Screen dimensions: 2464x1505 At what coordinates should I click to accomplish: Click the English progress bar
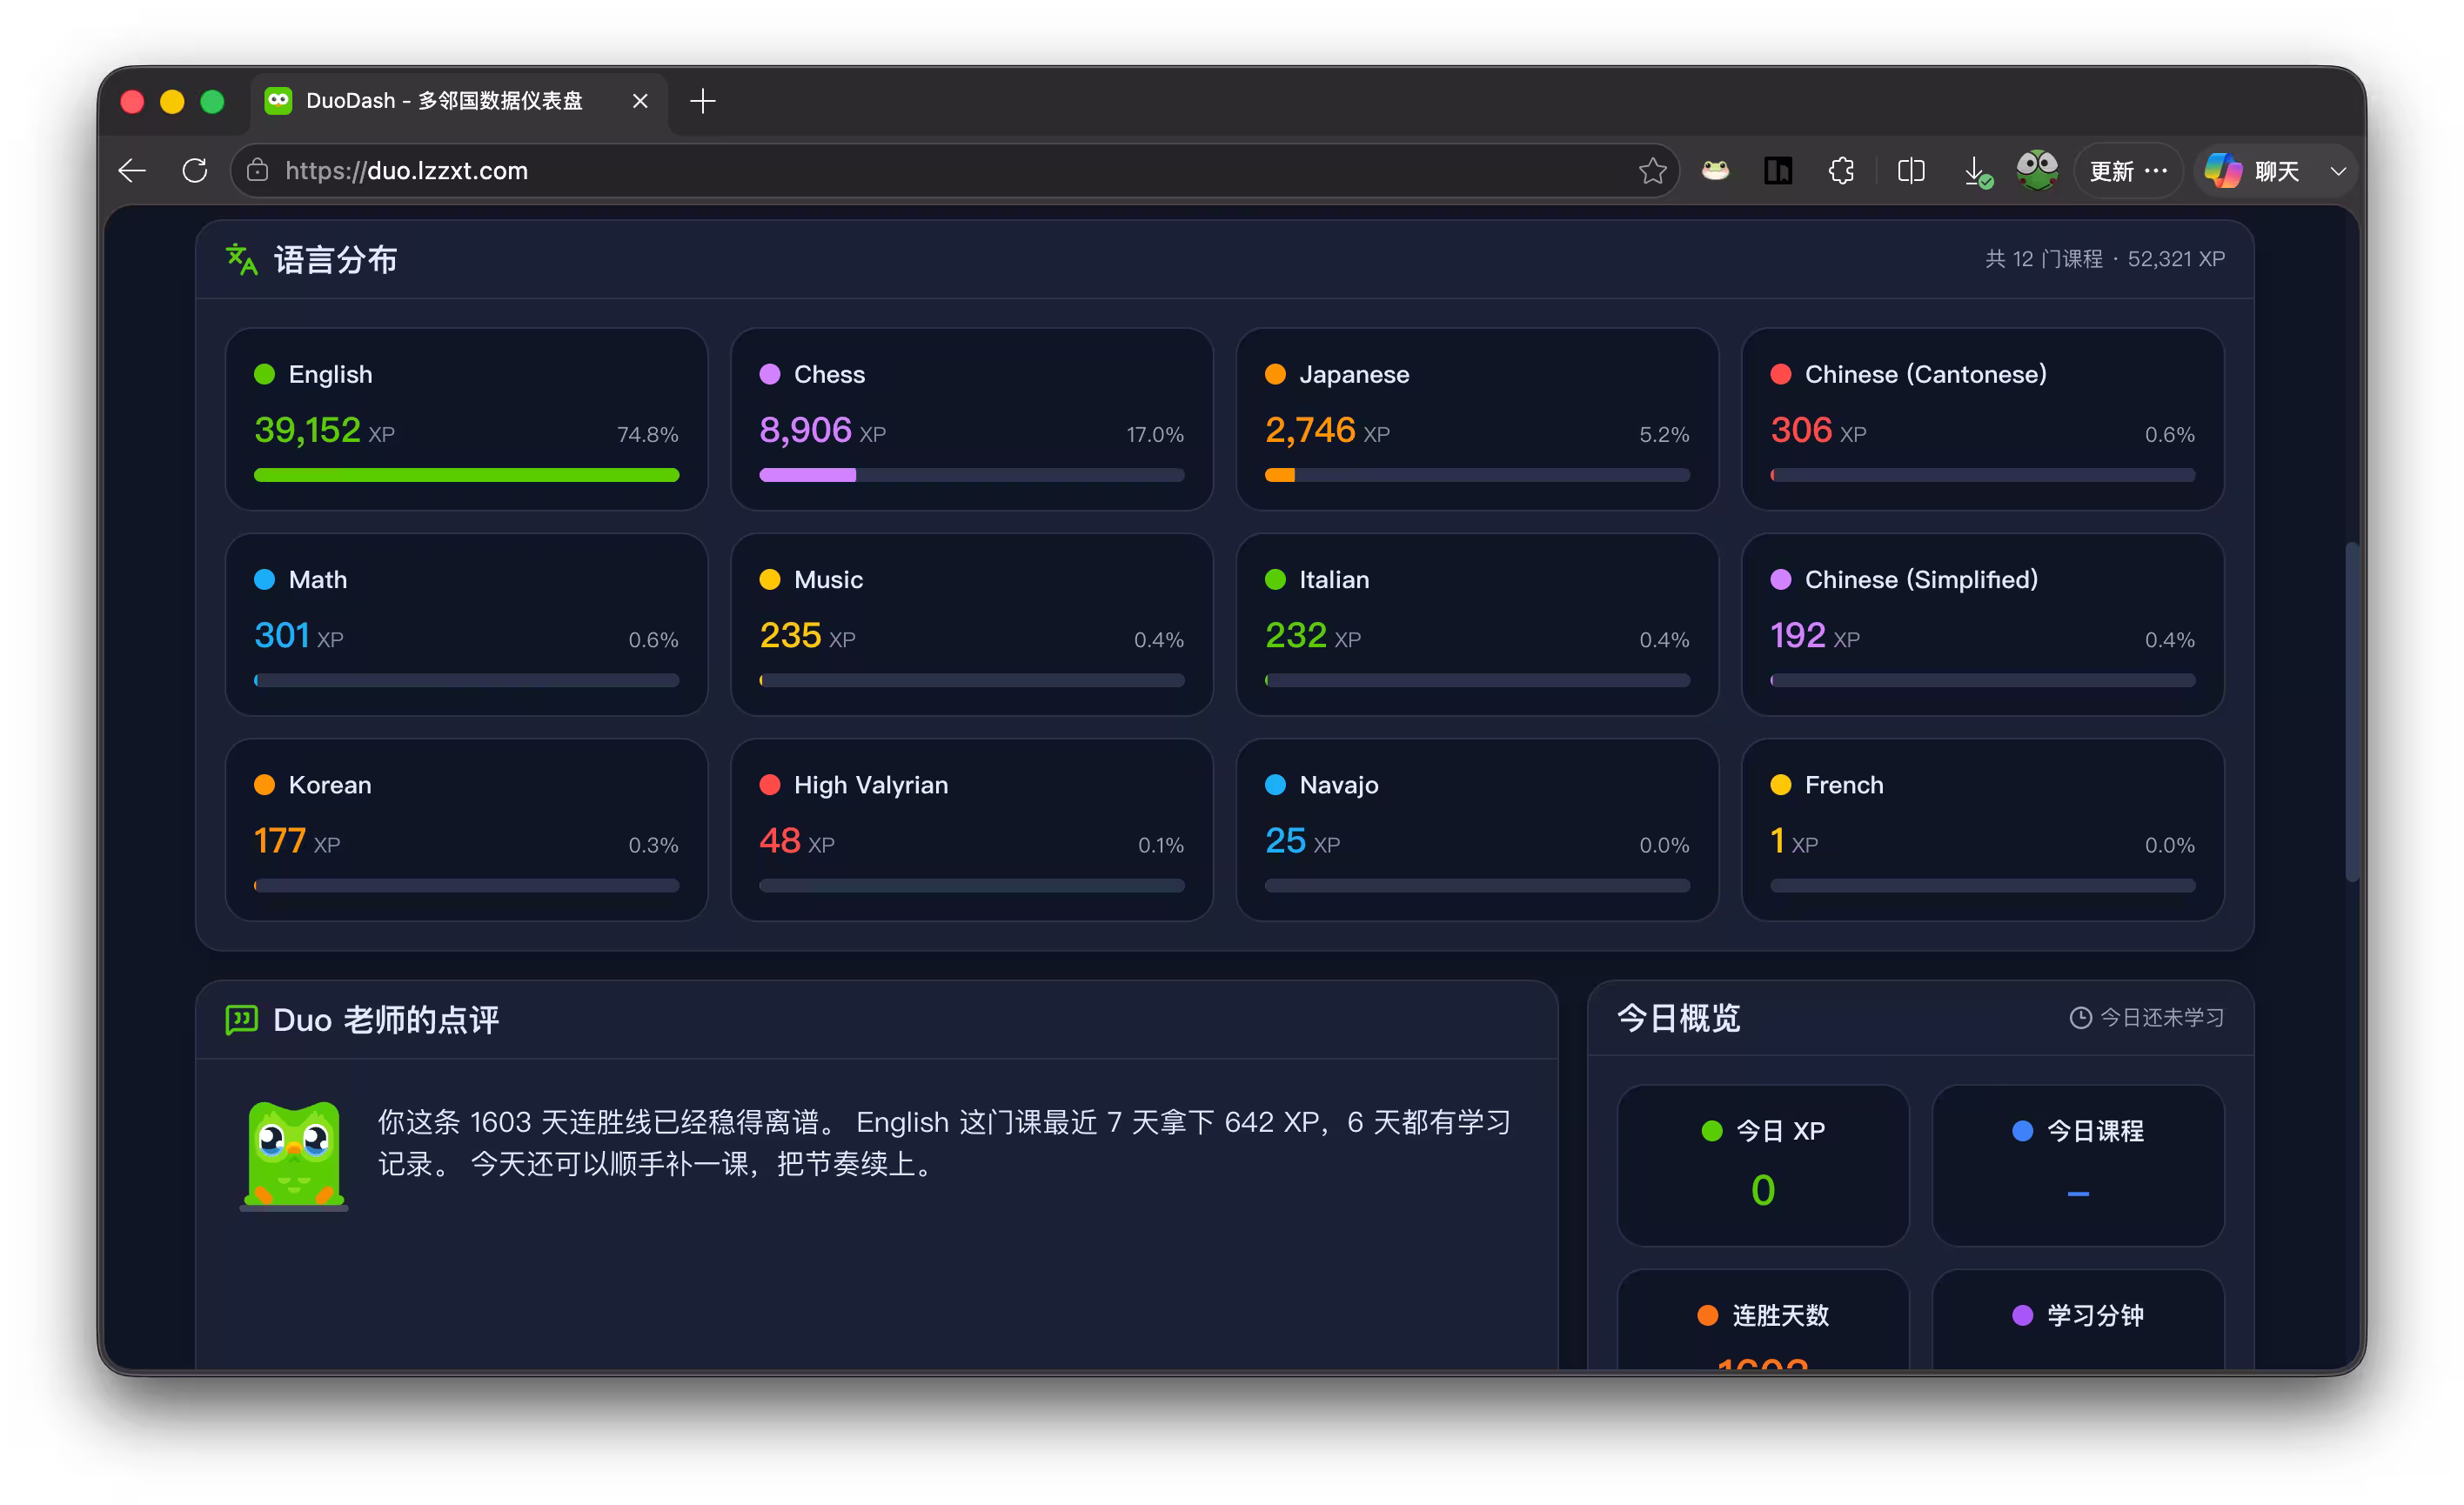coord(466,475)
